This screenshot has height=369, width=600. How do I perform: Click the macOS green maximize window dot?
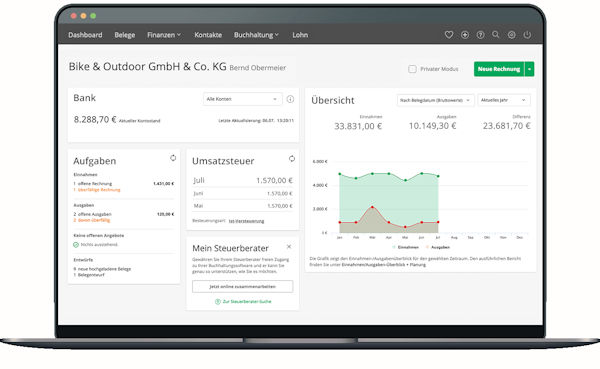pos(93,16)
